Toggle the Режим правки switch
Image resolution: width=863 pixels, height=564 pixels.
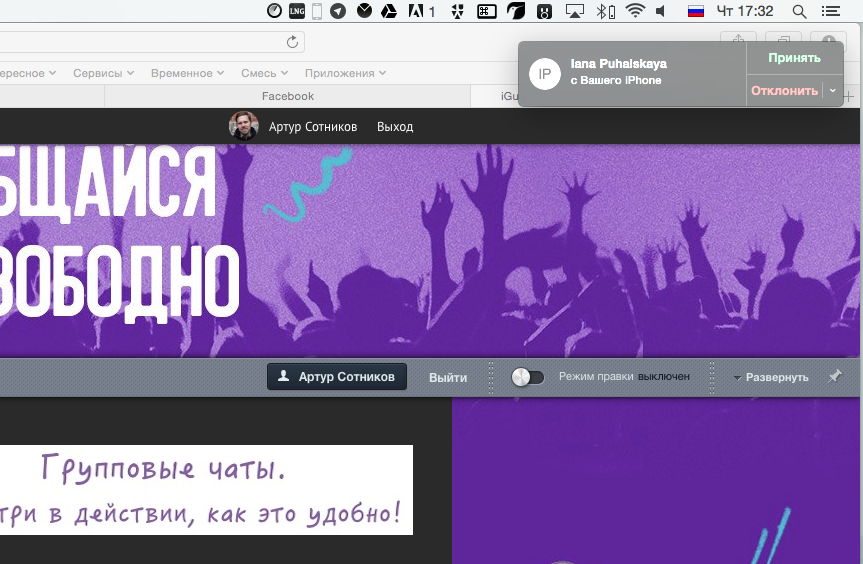(x=528, y=377)
